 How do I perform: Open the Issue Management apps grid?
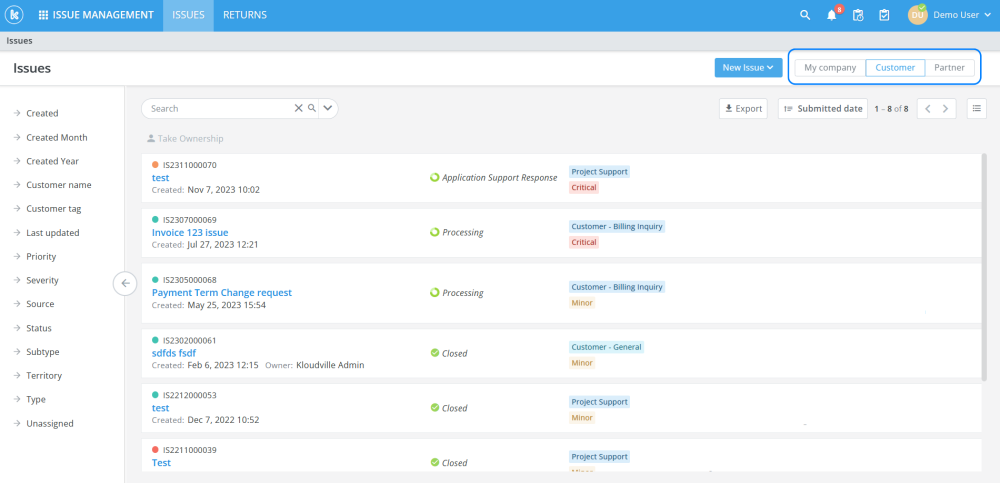tap(95, 15)
